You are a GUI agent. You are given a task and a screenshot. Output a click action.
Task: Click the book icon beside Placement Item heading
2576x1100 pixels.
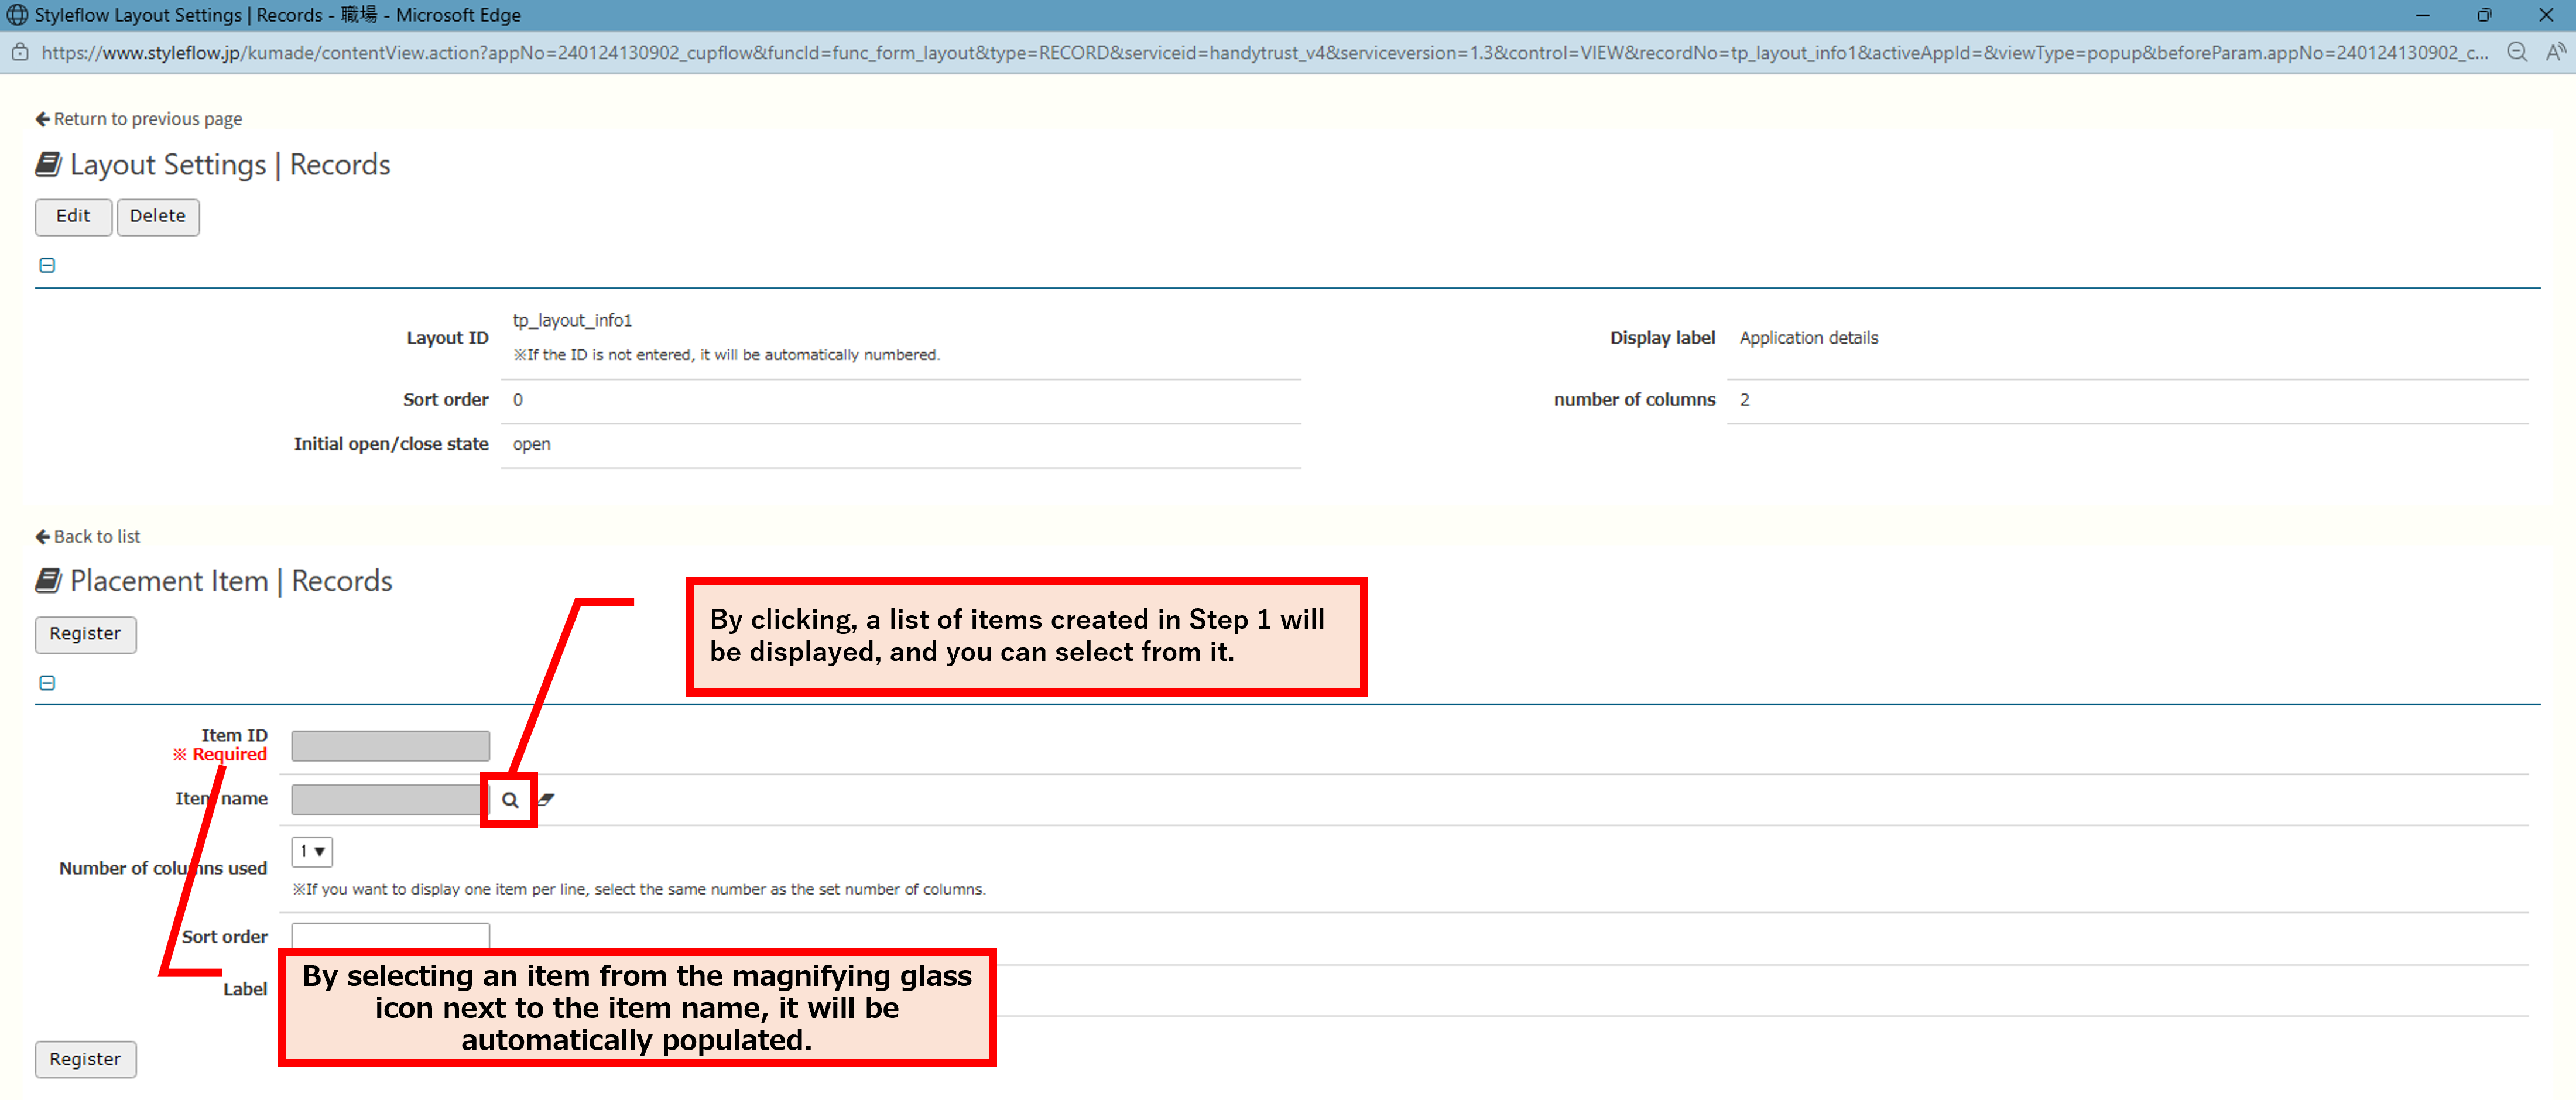(49, 581)
